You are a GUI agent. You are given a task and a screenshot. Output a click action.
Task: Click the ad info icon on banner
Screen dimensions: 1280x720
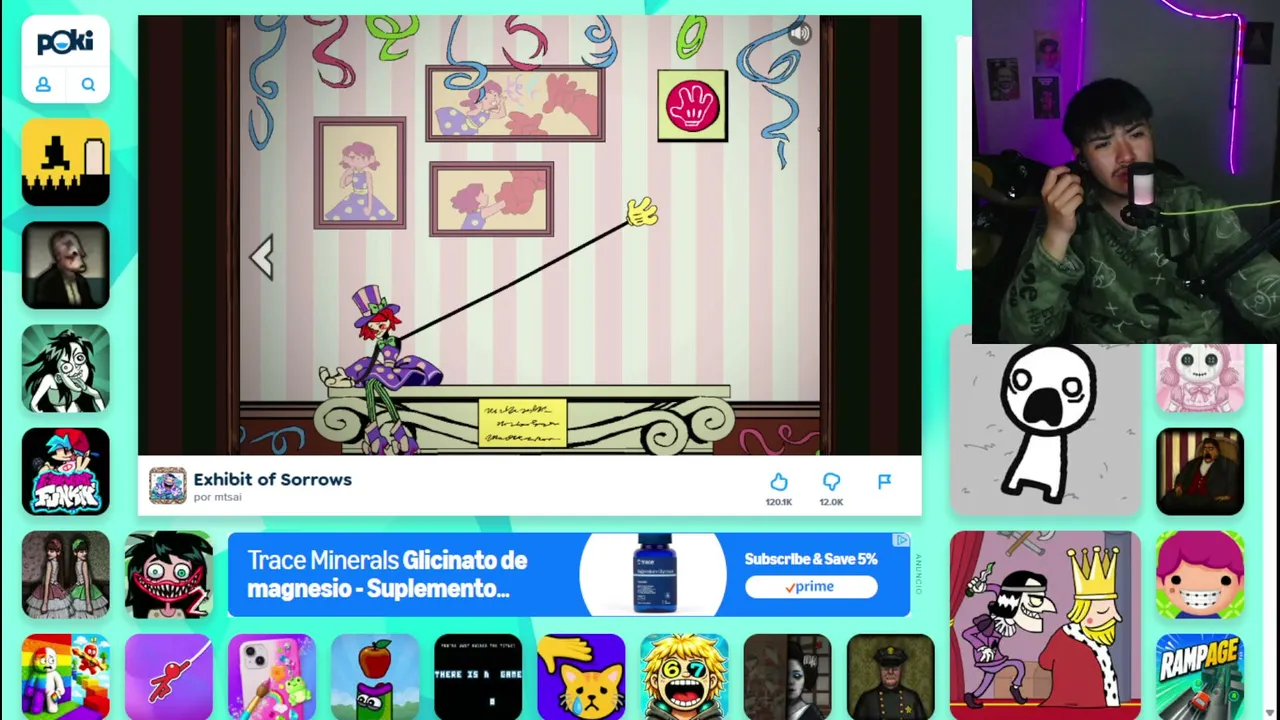tap(902, 540)
